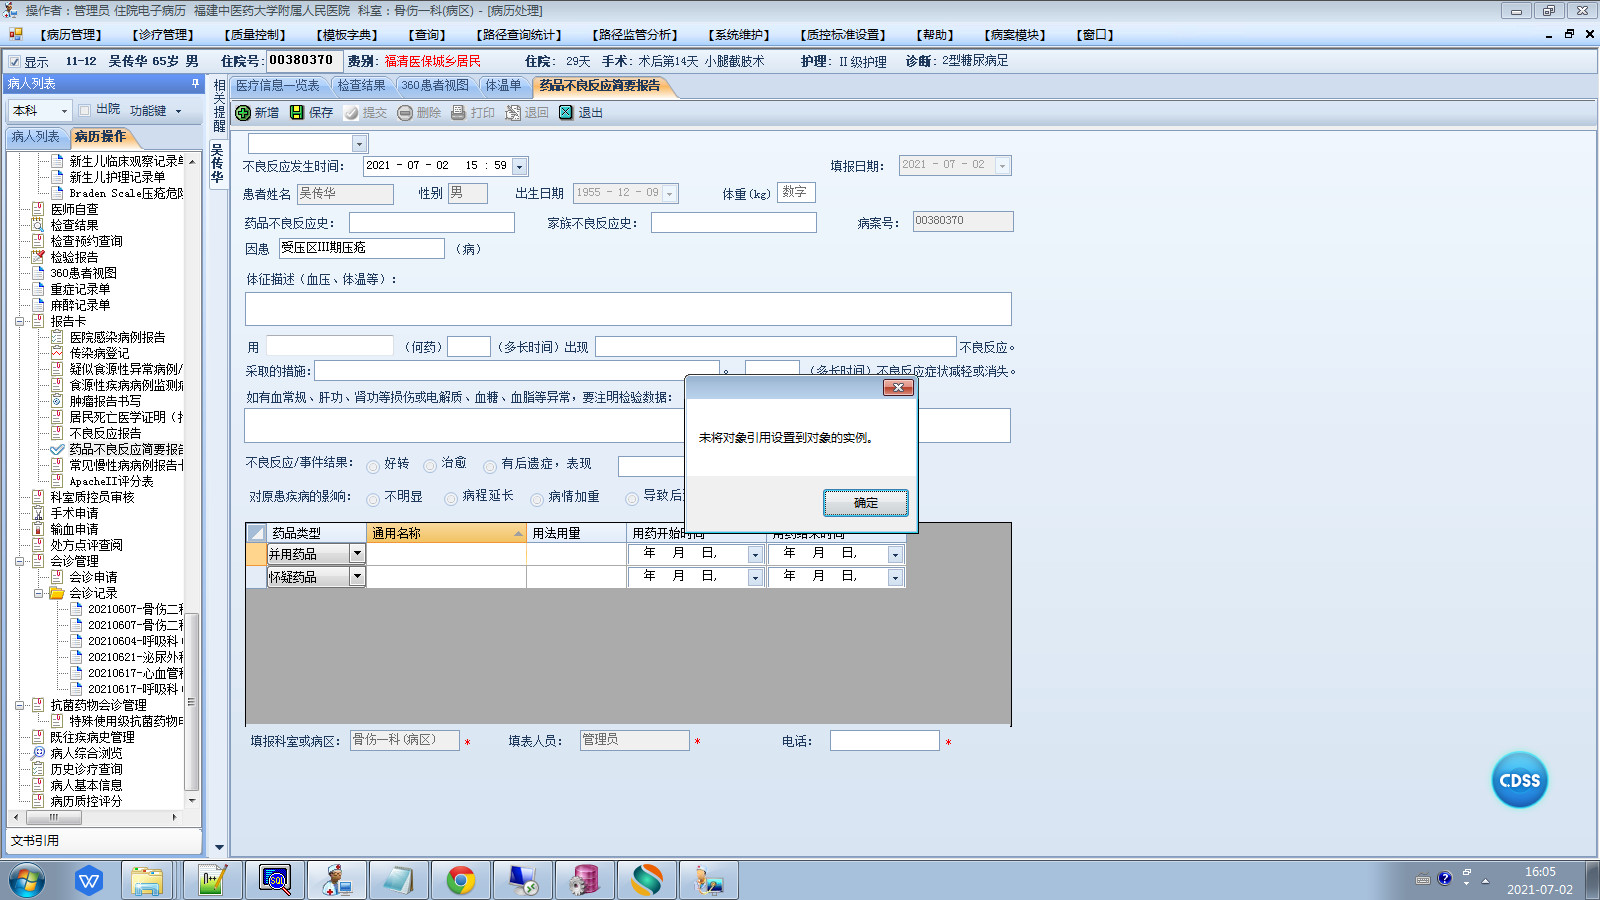1600x900 pixels.
Task: Select the 治愈 radio button
Action: (430, 466)
